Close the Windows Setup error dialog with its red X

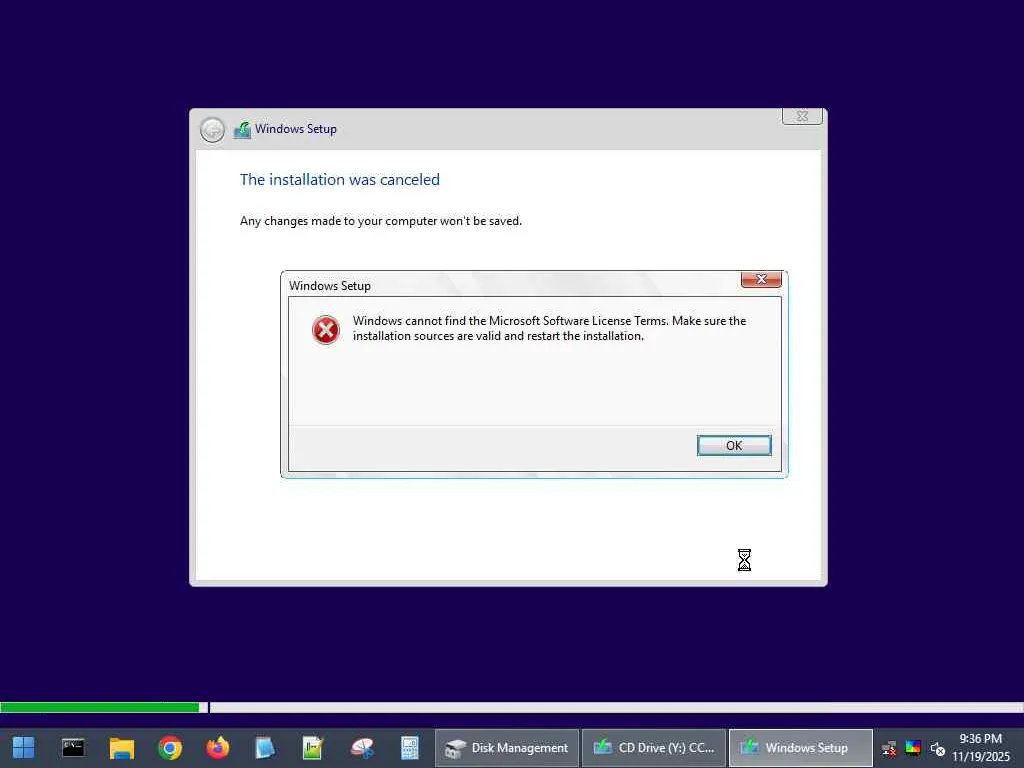pyautogui.click(x=761, y=279)
